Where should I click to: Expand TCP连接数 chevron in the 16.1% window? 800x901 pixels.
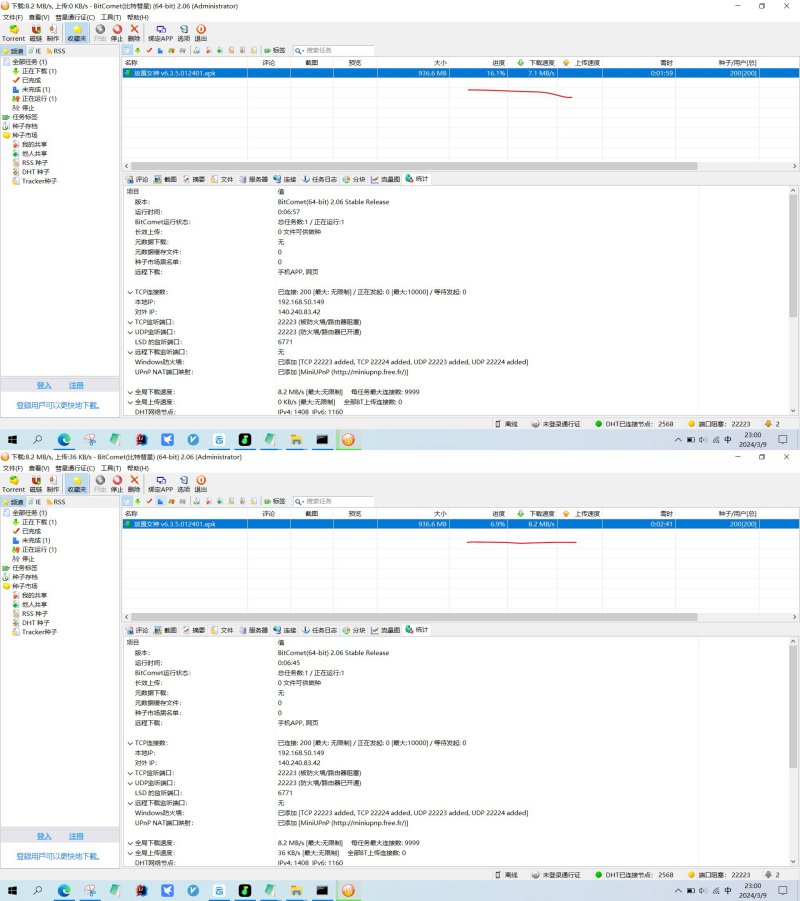click(x=130, y=292)
